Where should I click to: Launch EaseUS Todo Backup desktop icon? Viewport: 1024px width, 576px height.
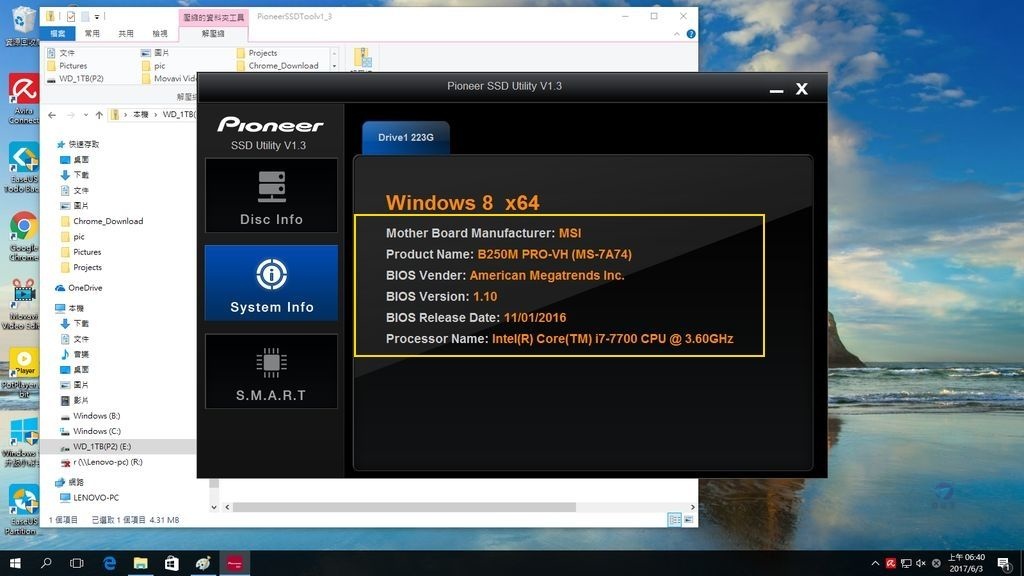22,168
